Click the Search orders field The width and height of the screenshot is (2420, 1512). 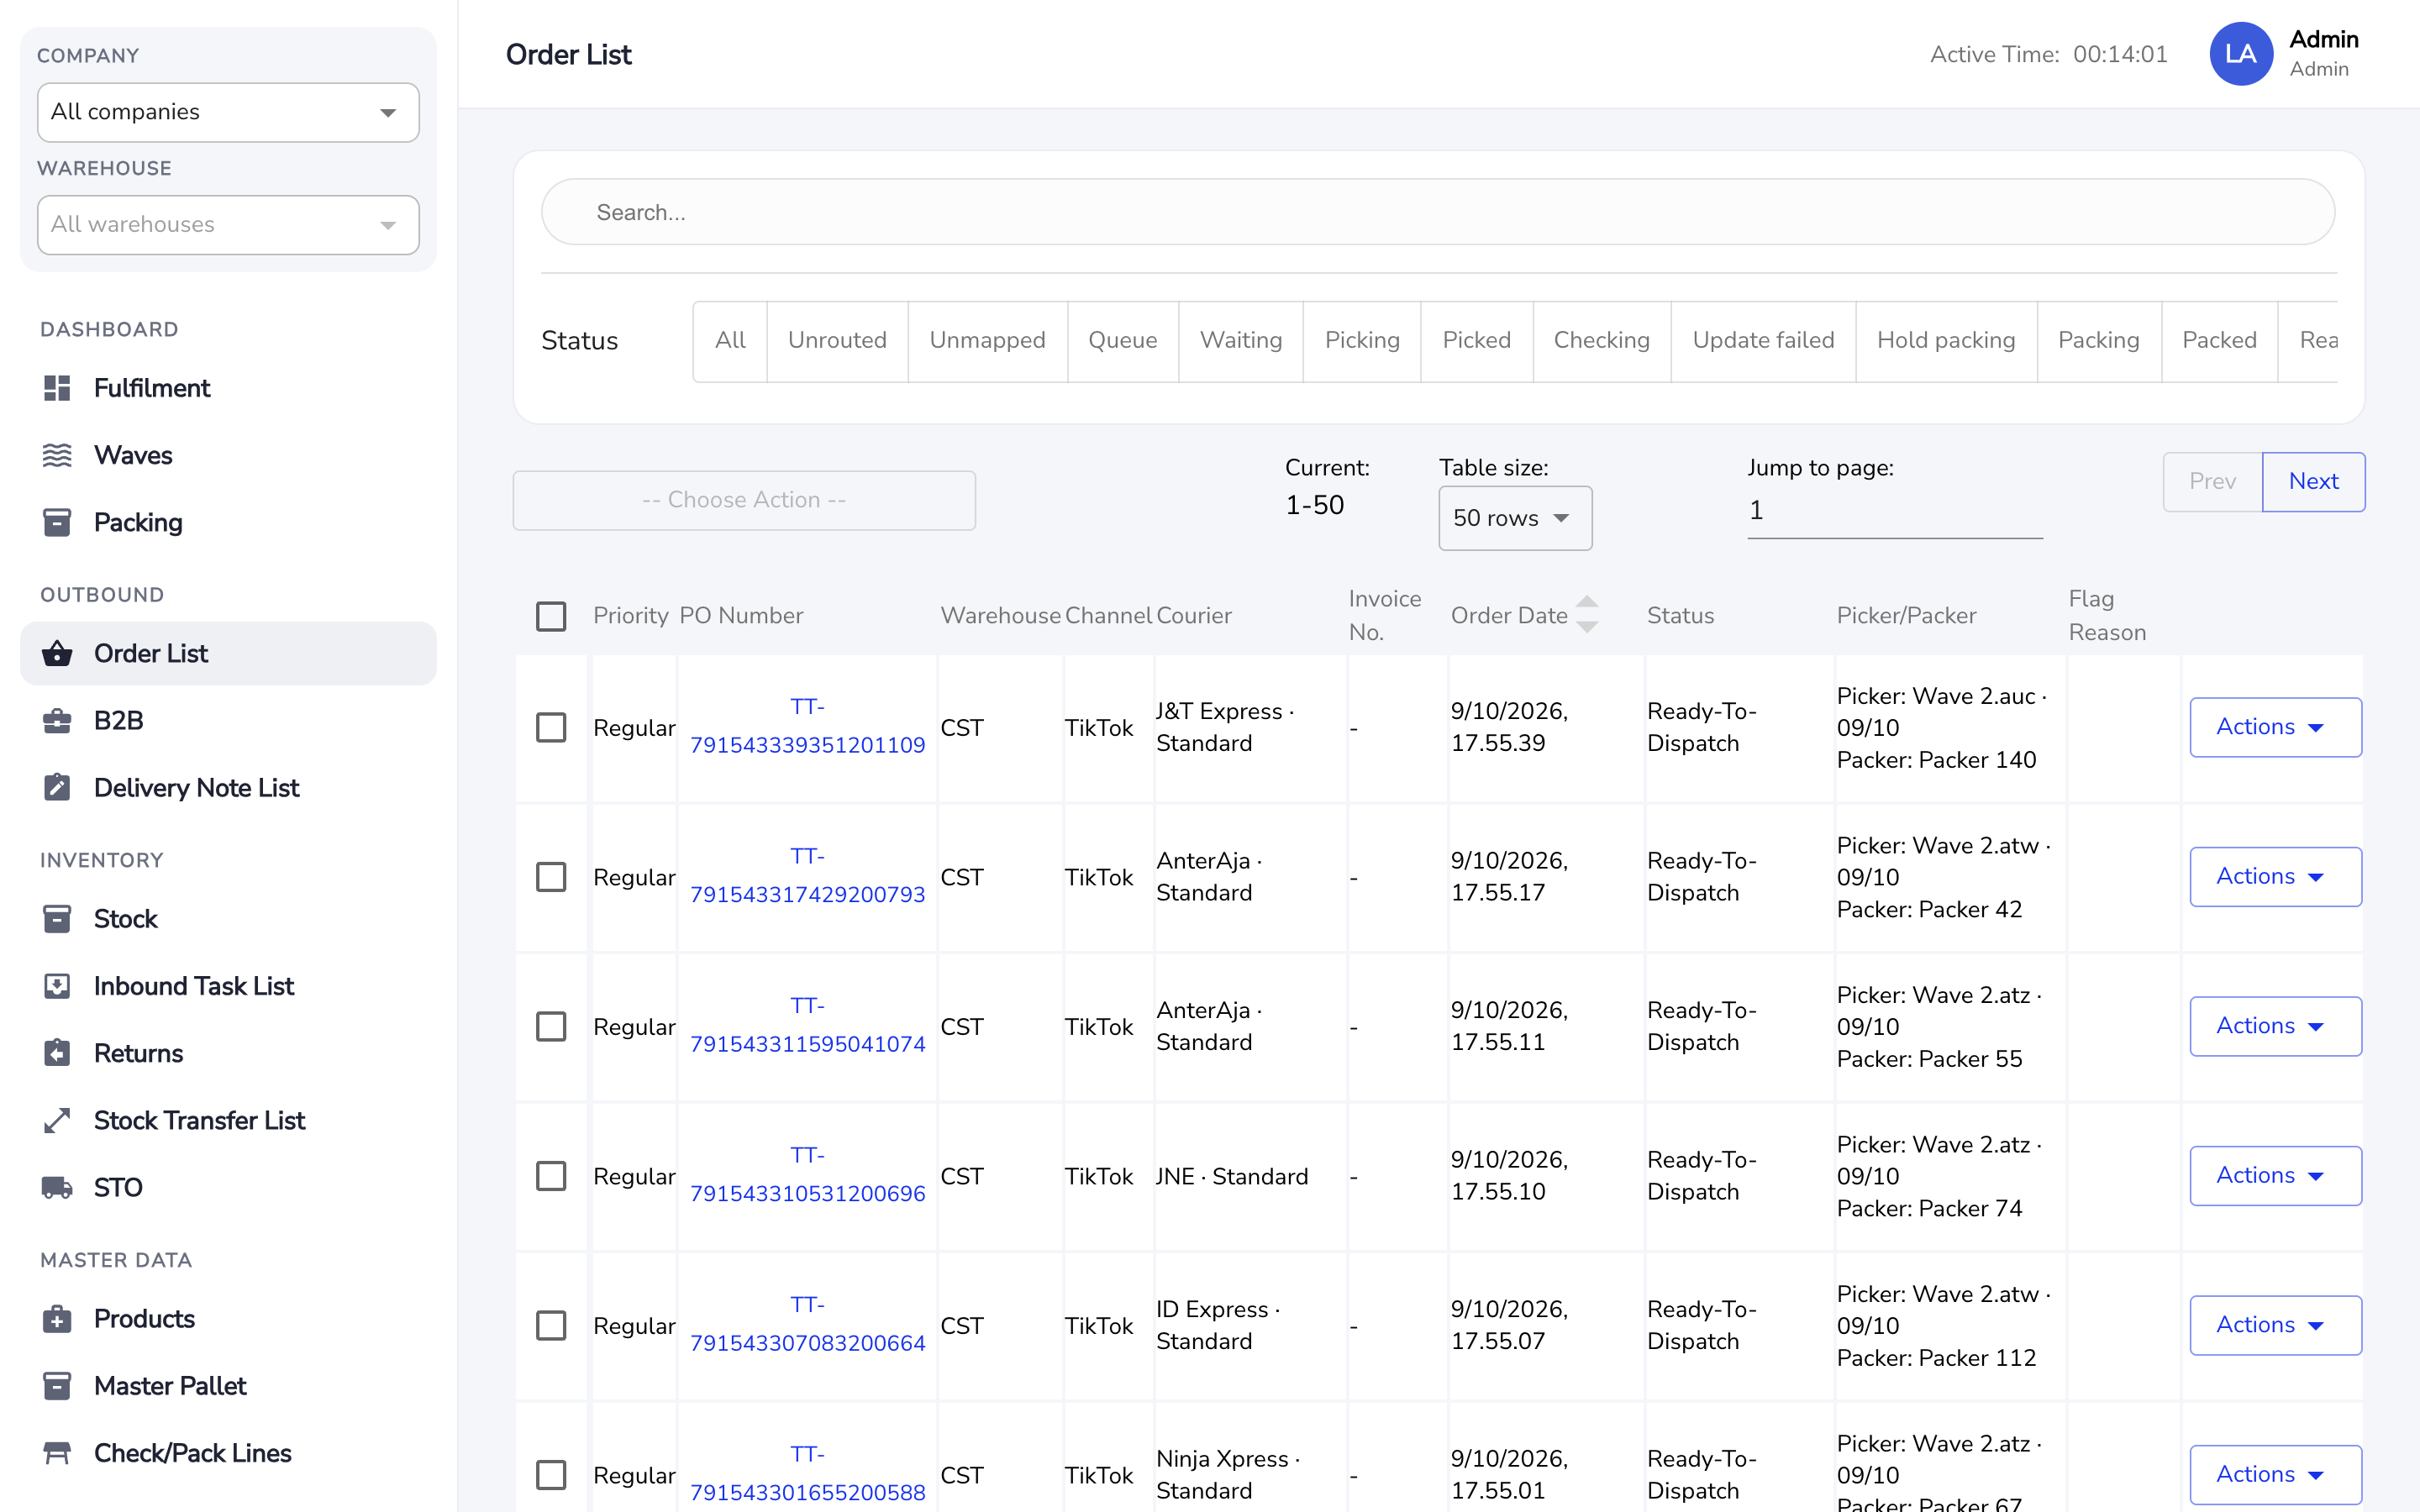(1437, 212)
